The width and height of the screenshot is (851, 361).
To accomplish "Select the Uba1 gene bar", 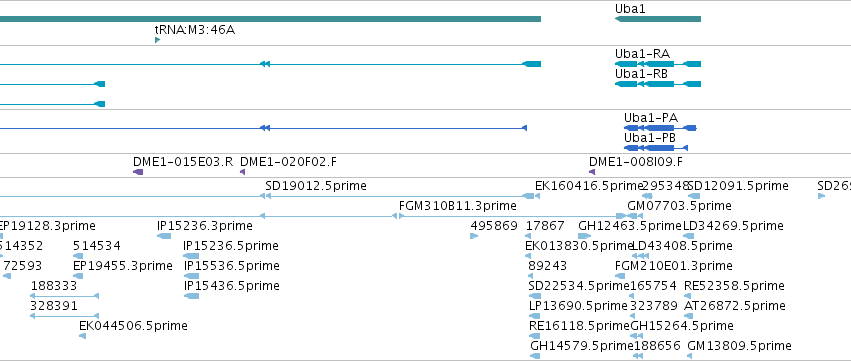I will [658, 19].
